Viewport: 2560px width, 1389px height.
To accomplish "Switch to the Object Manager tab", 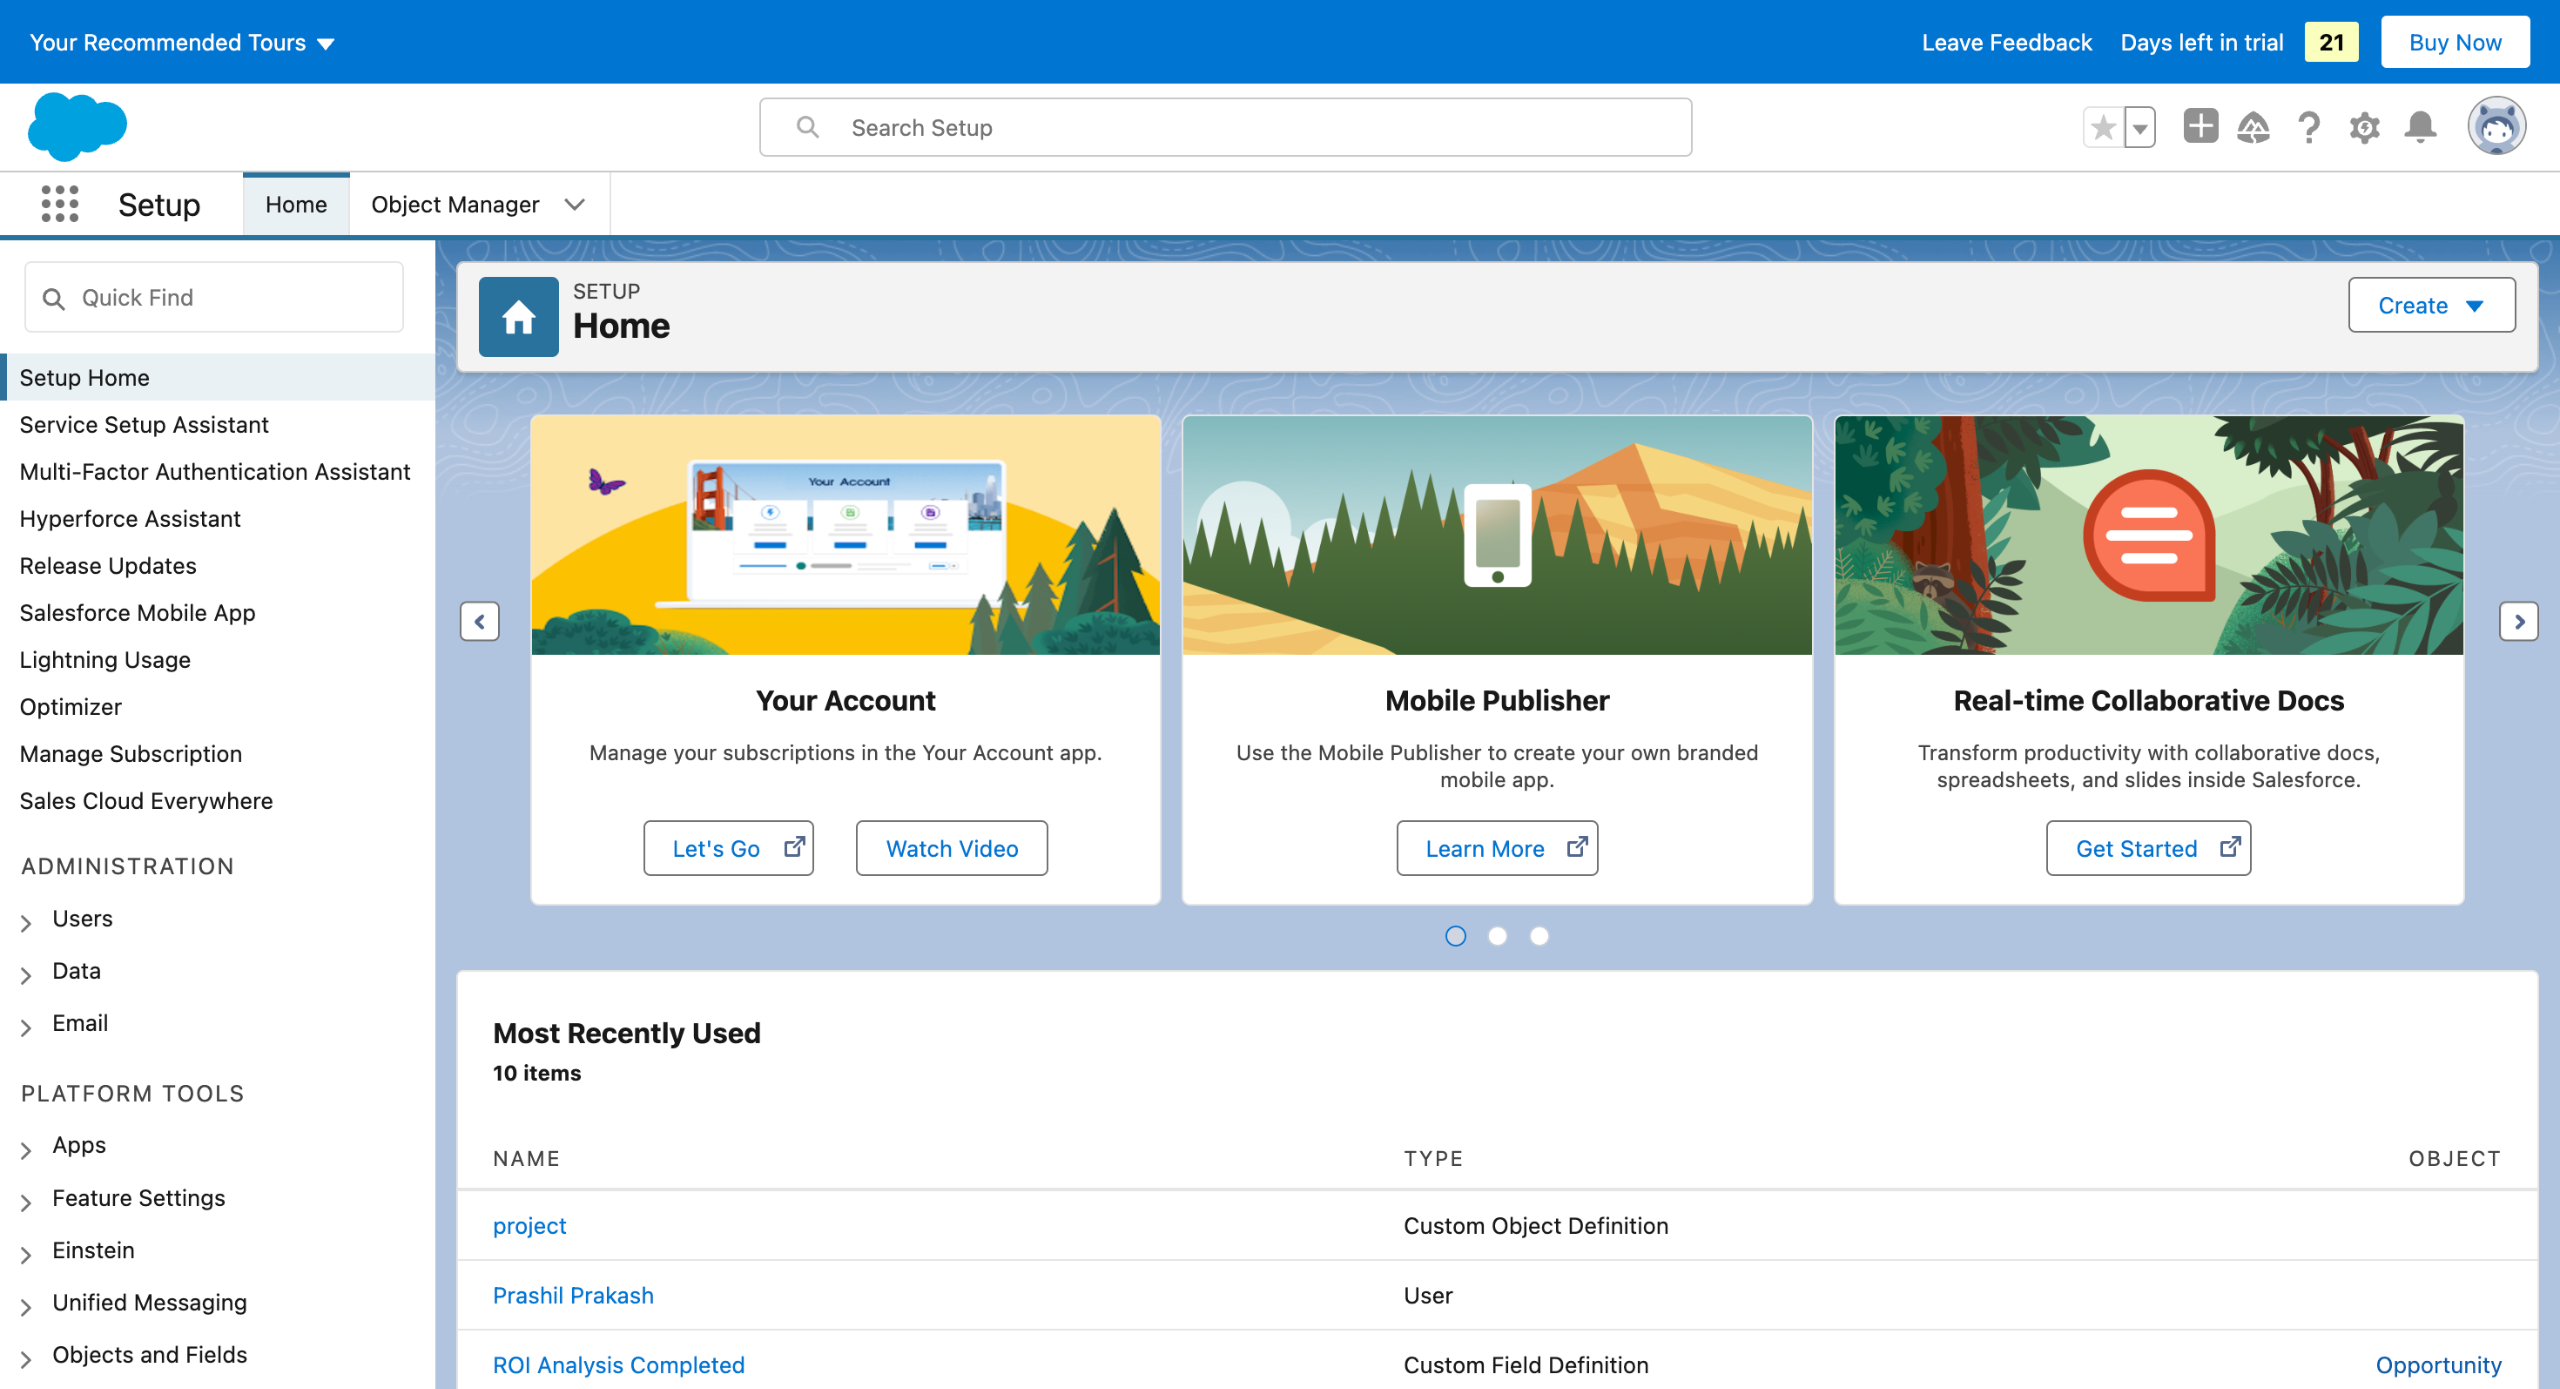I will click(x=455, y=204).
